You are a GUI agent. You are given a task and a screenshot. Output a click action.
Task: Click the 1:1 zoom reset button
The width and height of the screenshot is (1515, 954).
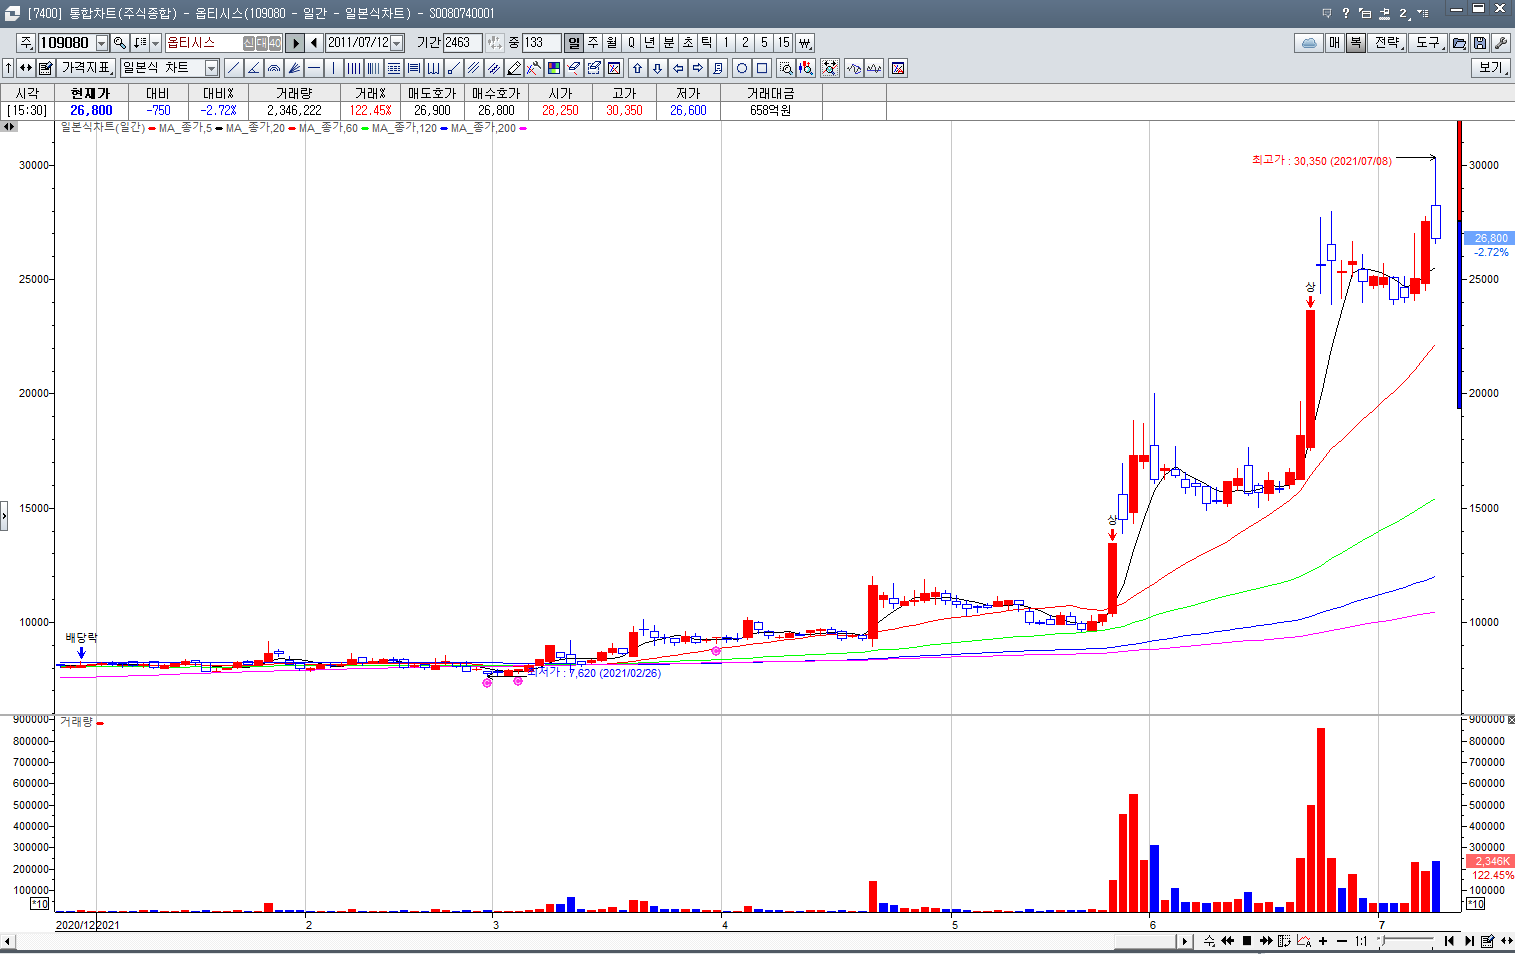click(x=1361, y=941)
